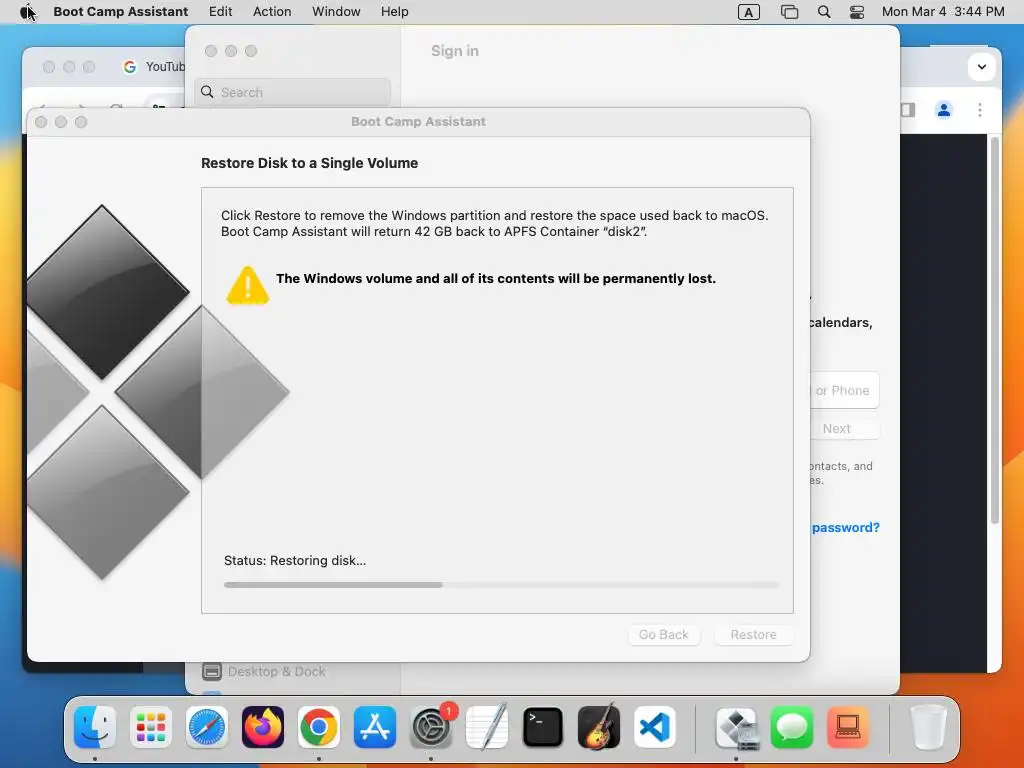Open the Trash in the dock
1024x768 pixels.
coord(929,727)
